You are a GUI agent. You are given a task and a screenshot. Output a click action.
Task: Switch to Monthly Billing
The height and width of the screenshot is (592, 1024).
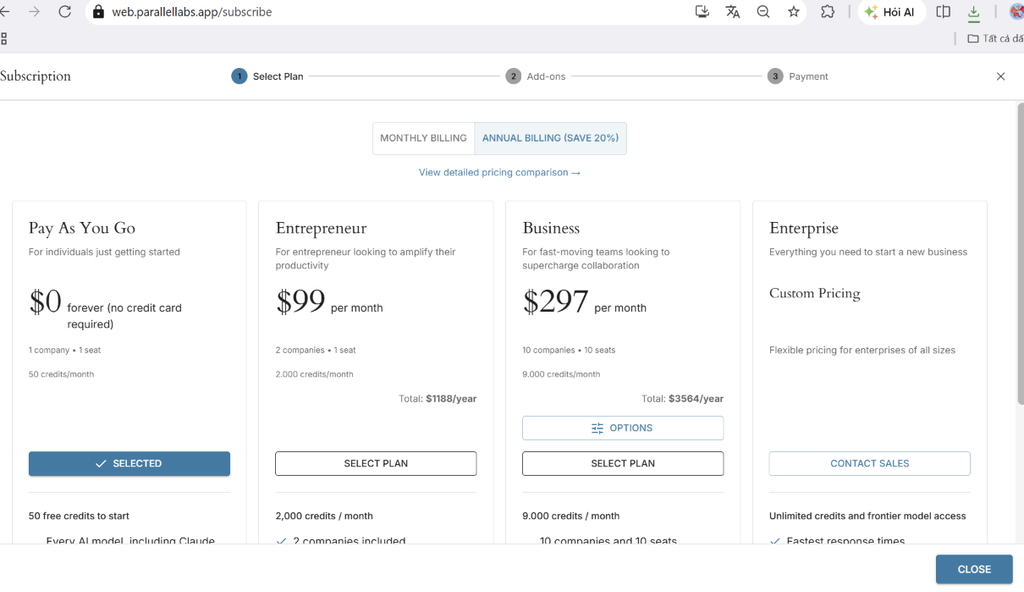[x=423, y=139]
